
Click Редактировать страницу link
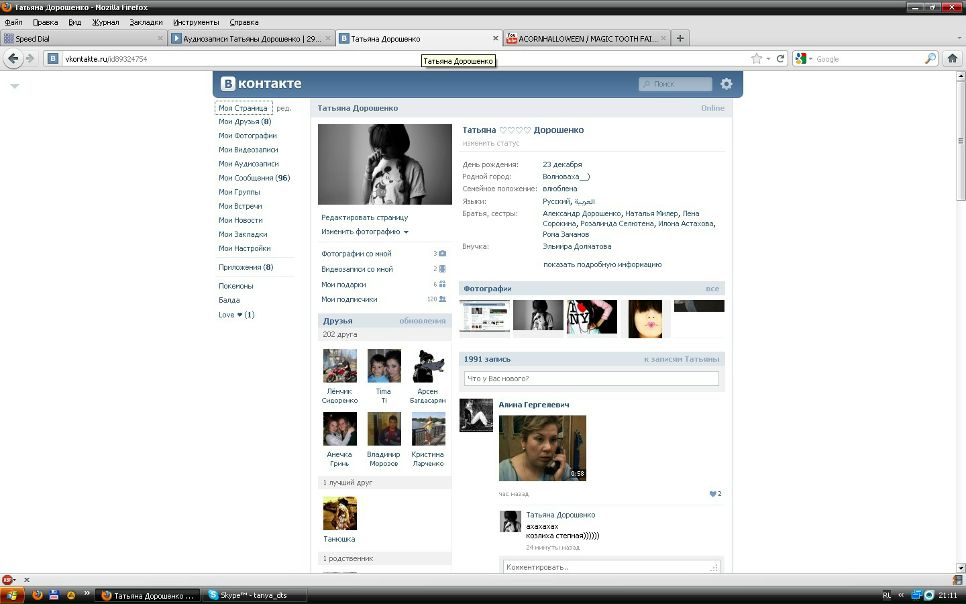coord(364,217)
